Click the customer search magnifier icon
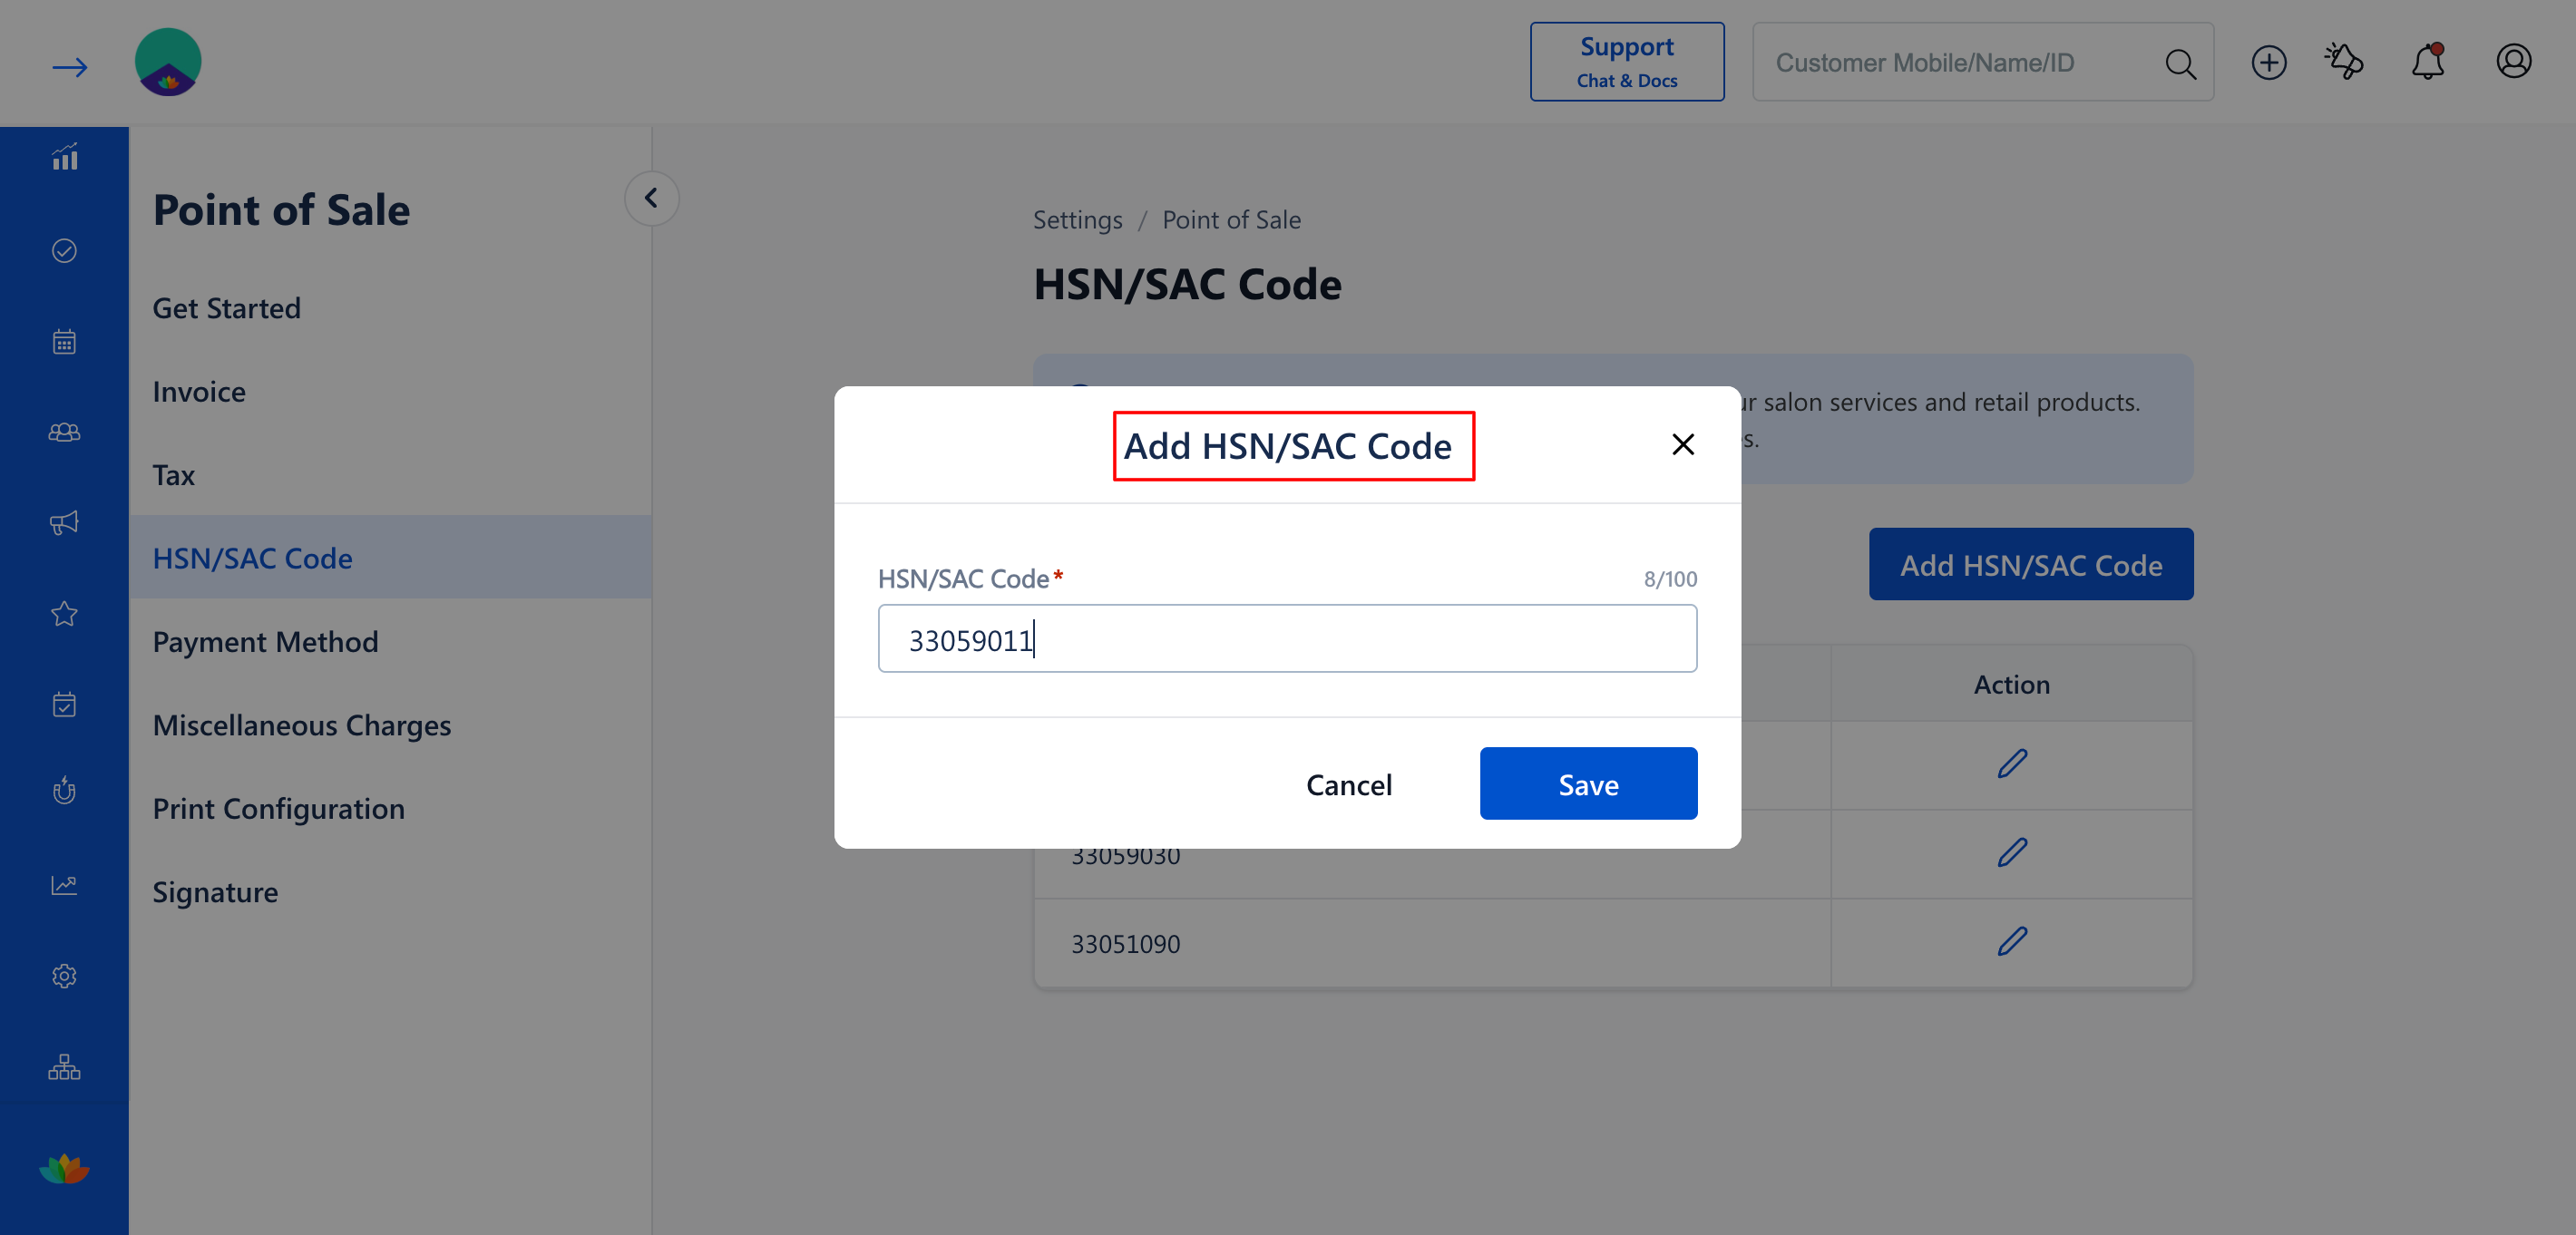Viewport: 2576px width, 1235px height. point(2180,64)
